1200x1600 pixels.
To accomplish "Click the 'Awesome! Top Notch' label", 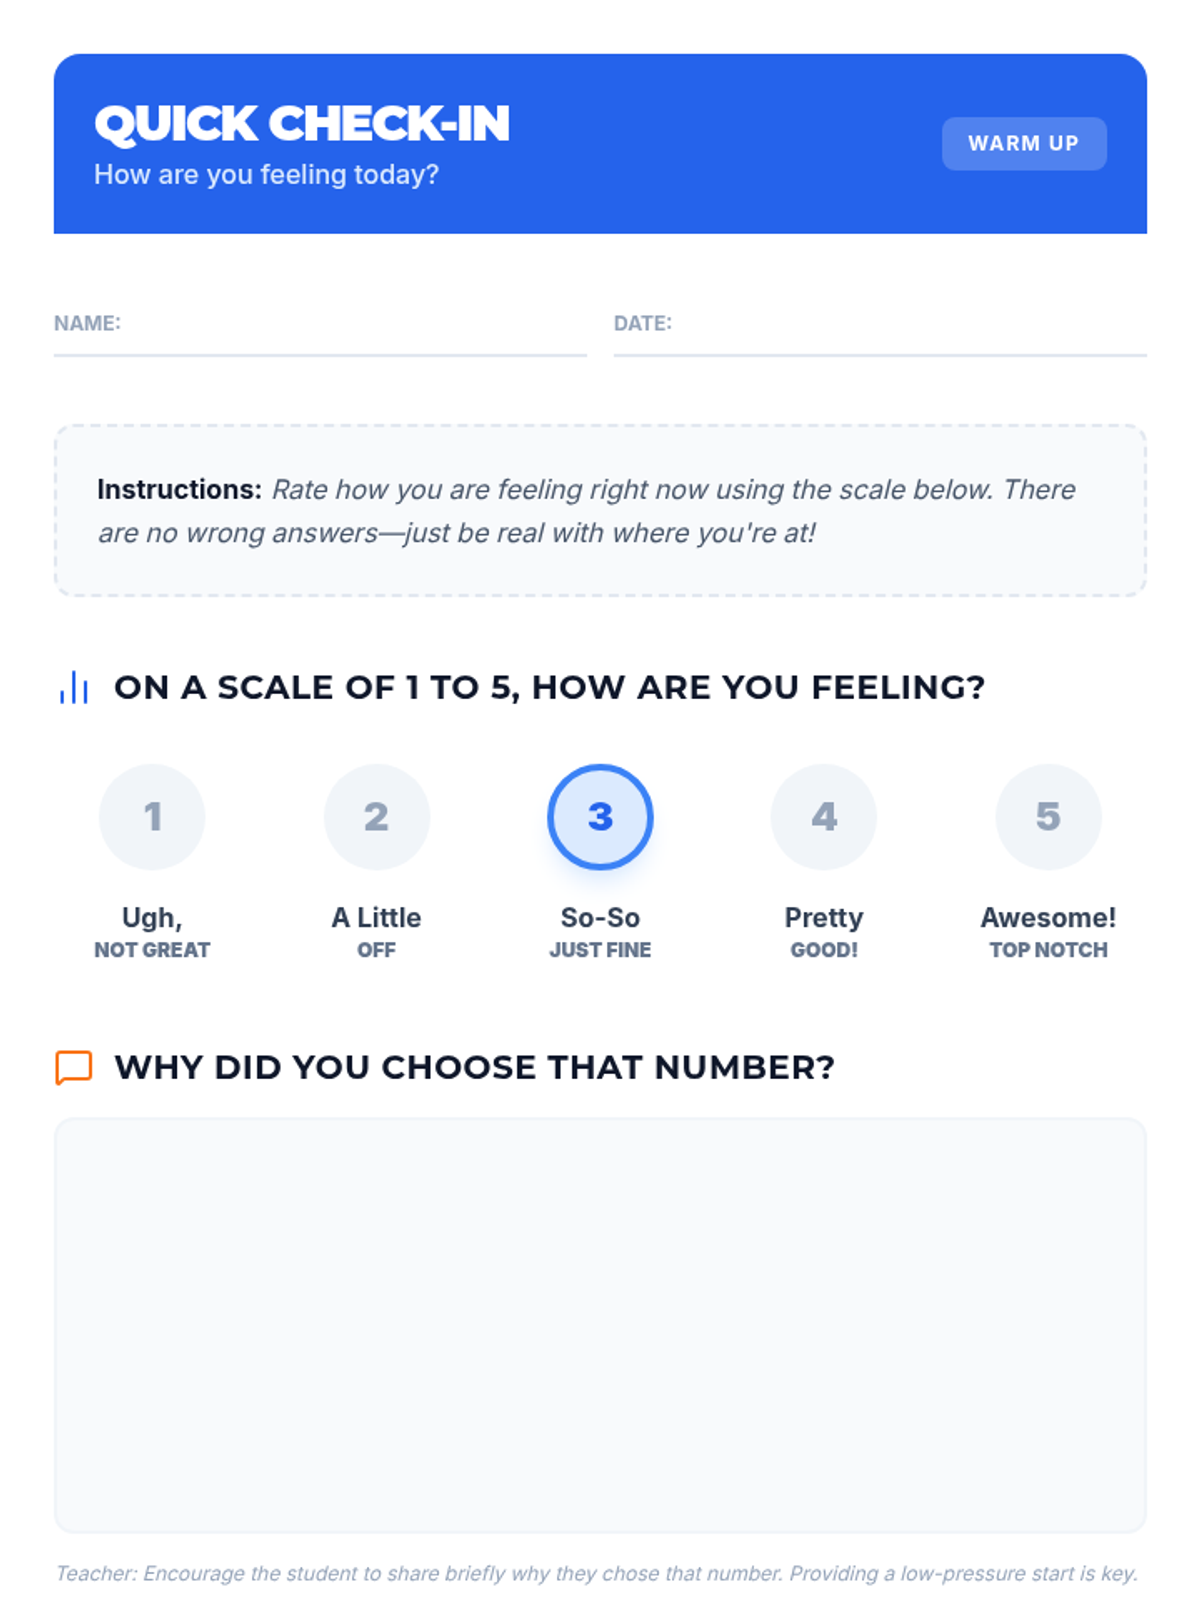I will 1048,932.
